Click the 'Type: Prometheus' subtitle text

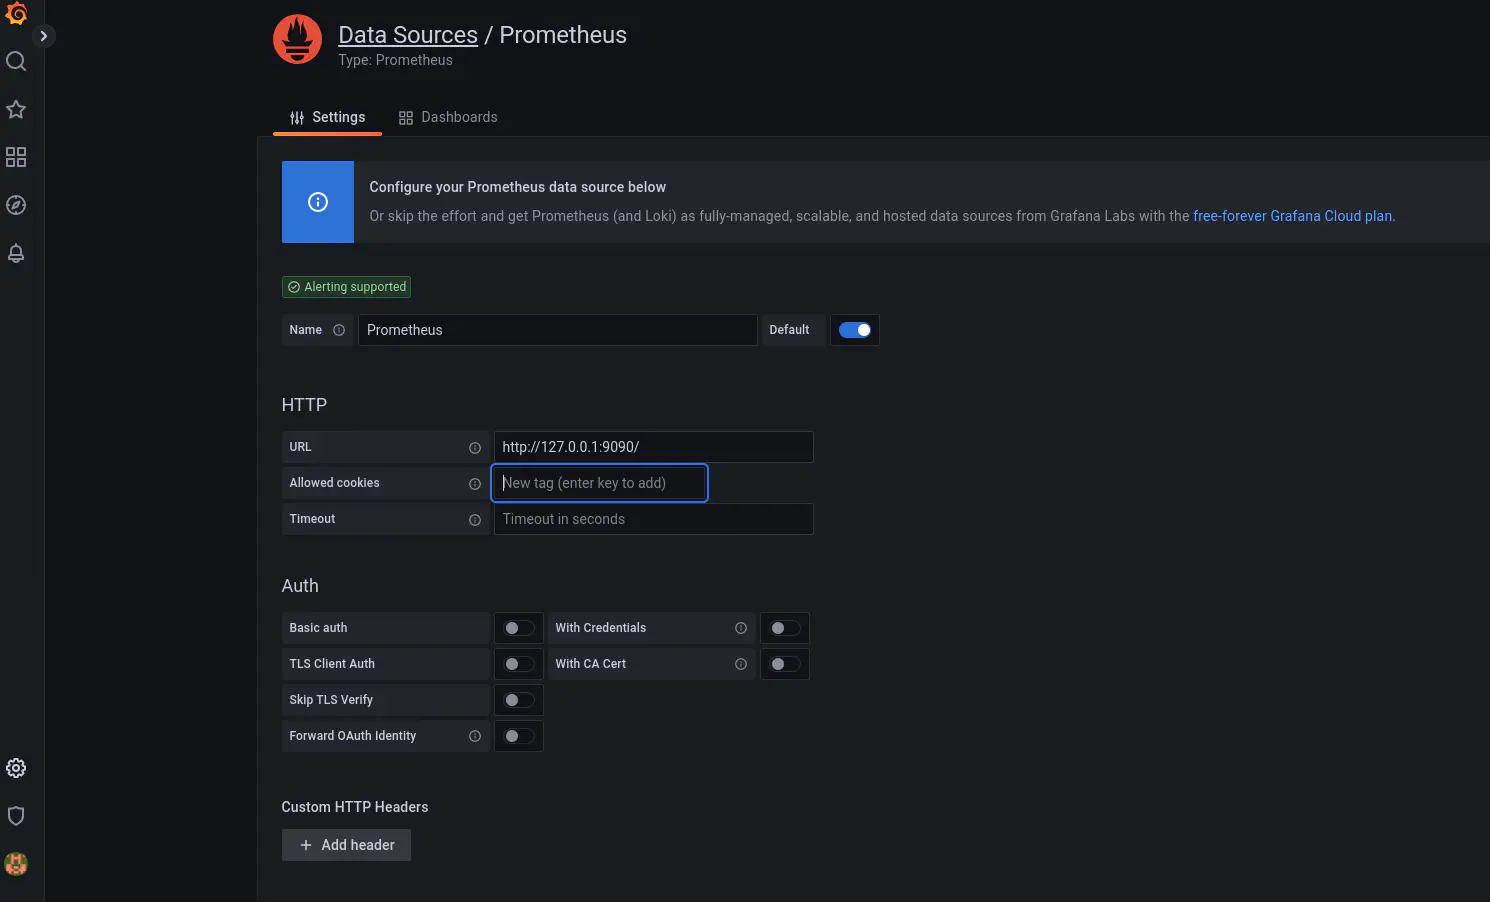(395, 60)
